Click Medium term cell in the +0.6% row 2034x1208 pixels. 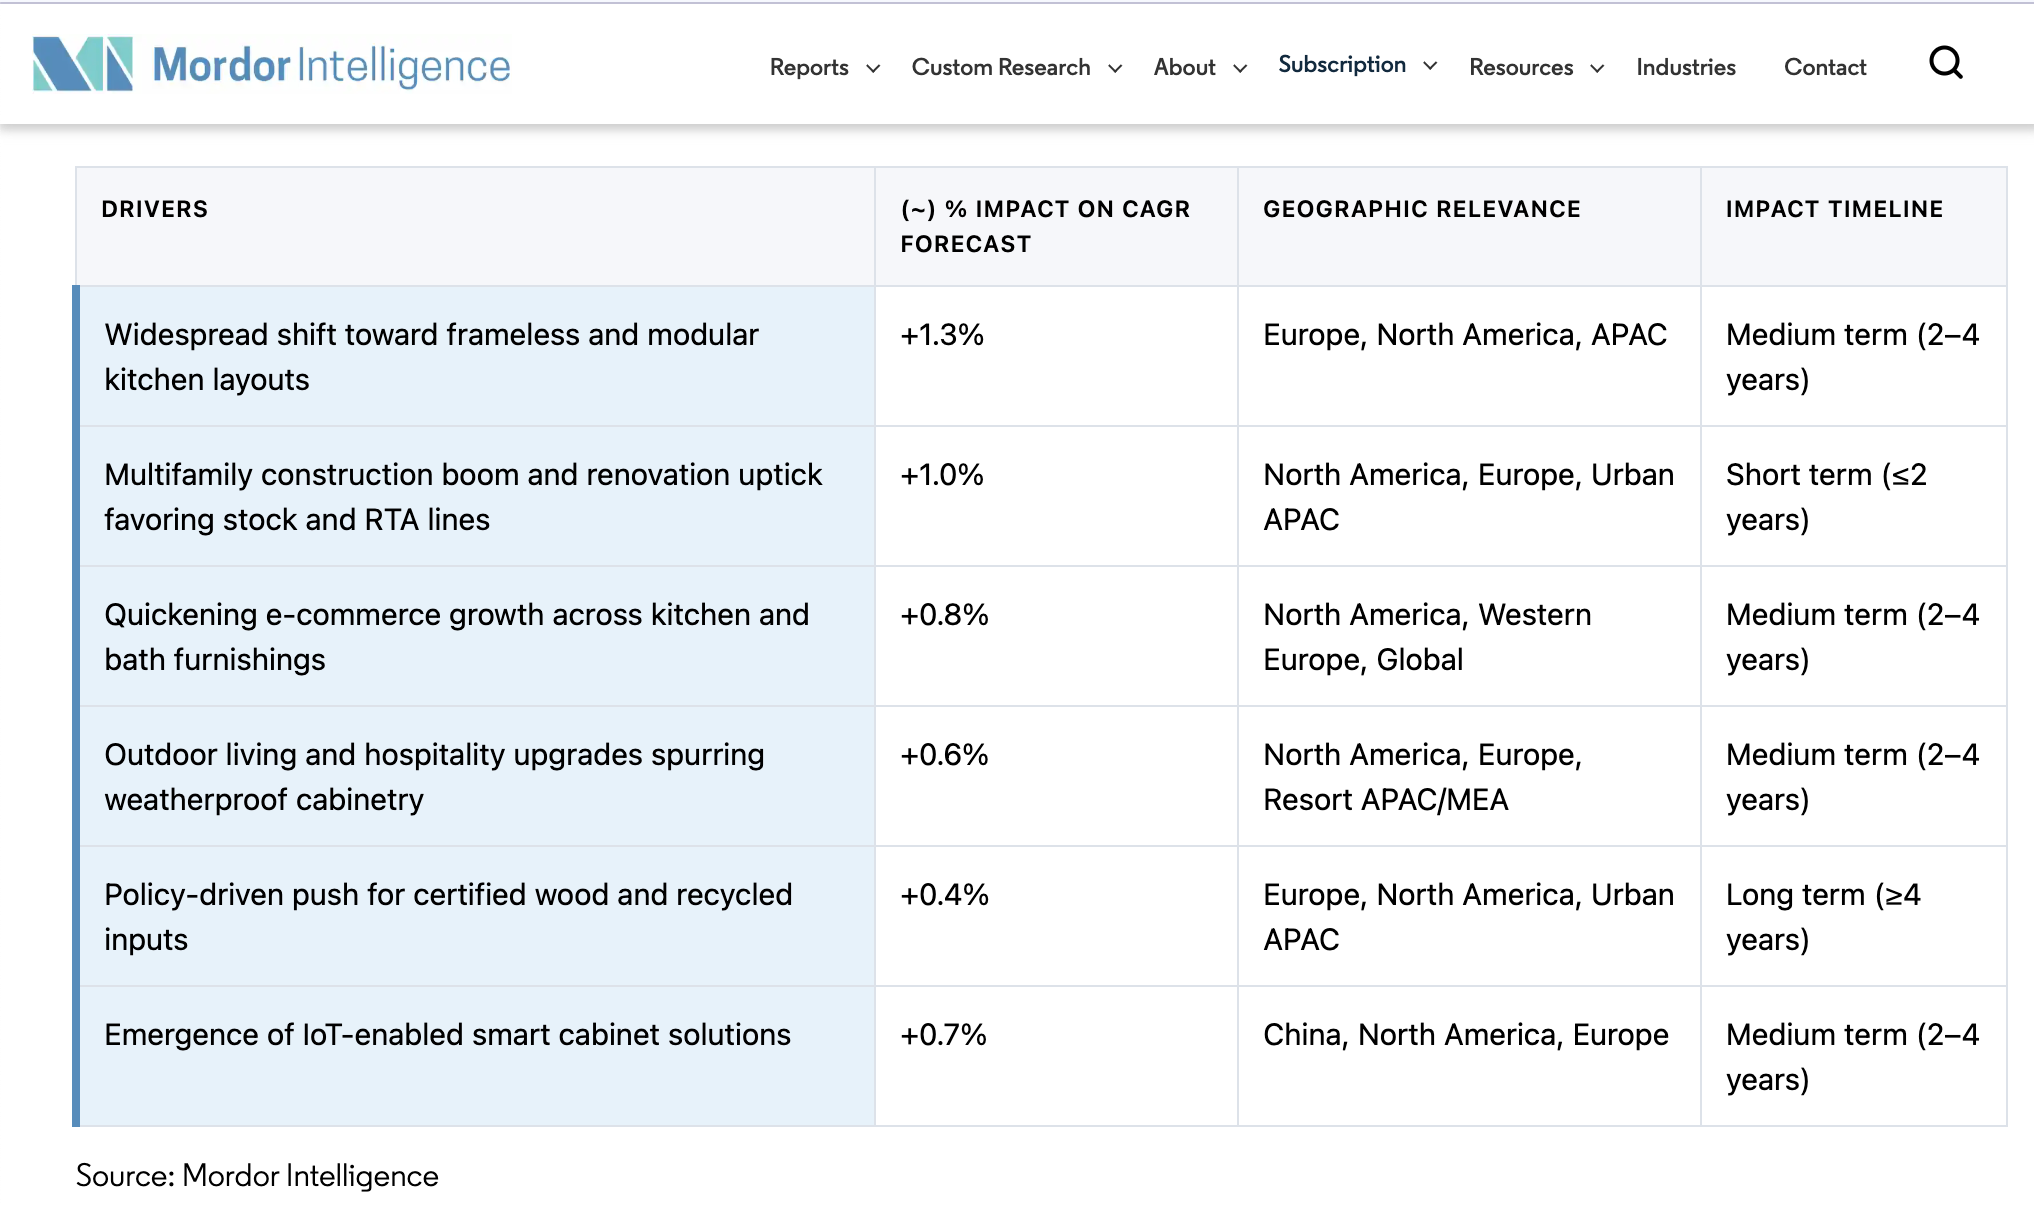coord(1852,777)
